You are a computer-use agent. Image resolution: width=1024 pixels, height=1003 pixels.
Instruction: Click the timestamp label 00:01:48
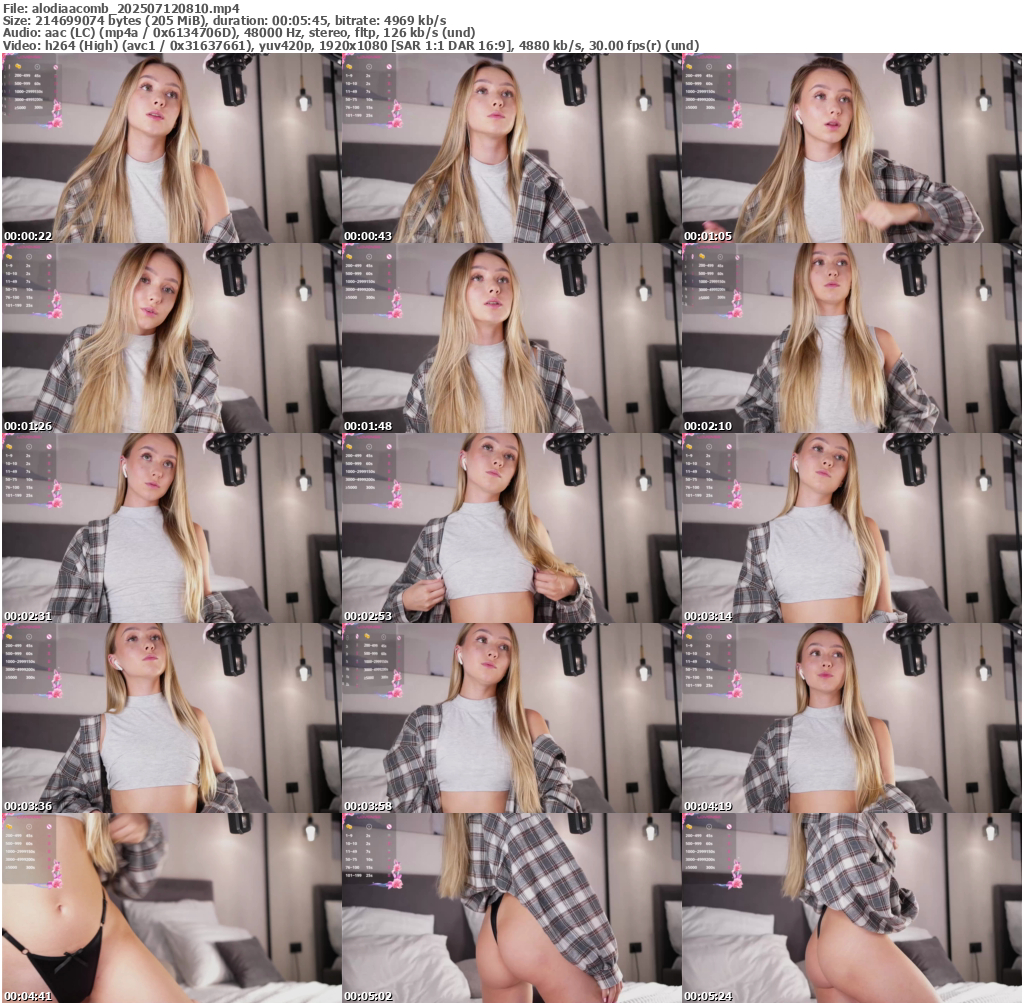tap(368, 426)
